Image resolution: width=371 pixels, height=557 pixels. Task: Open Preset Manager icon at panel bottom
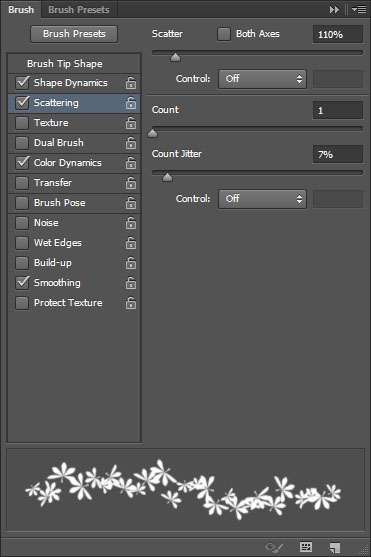point(306,547)
